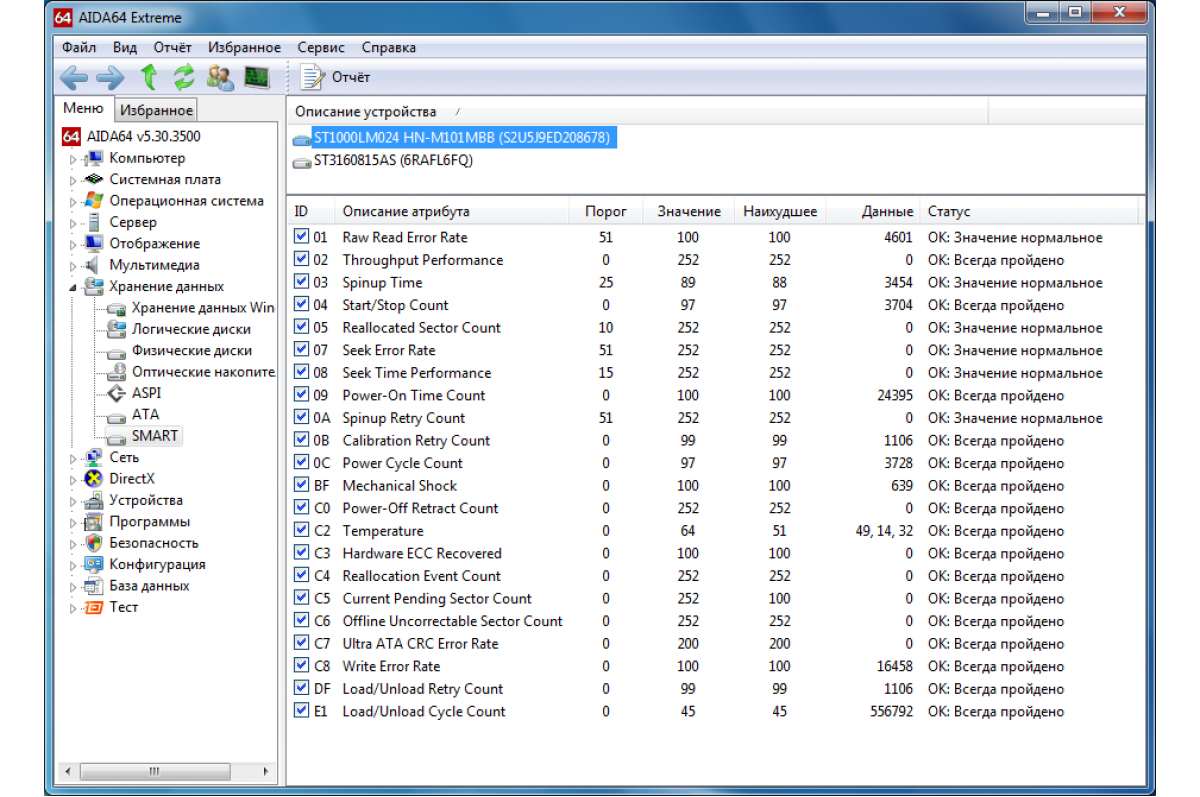Image resolution: width=1200 pixels, height=797 pixels.
Task: Select the Сеть network icon
Action: pos(94,457)
